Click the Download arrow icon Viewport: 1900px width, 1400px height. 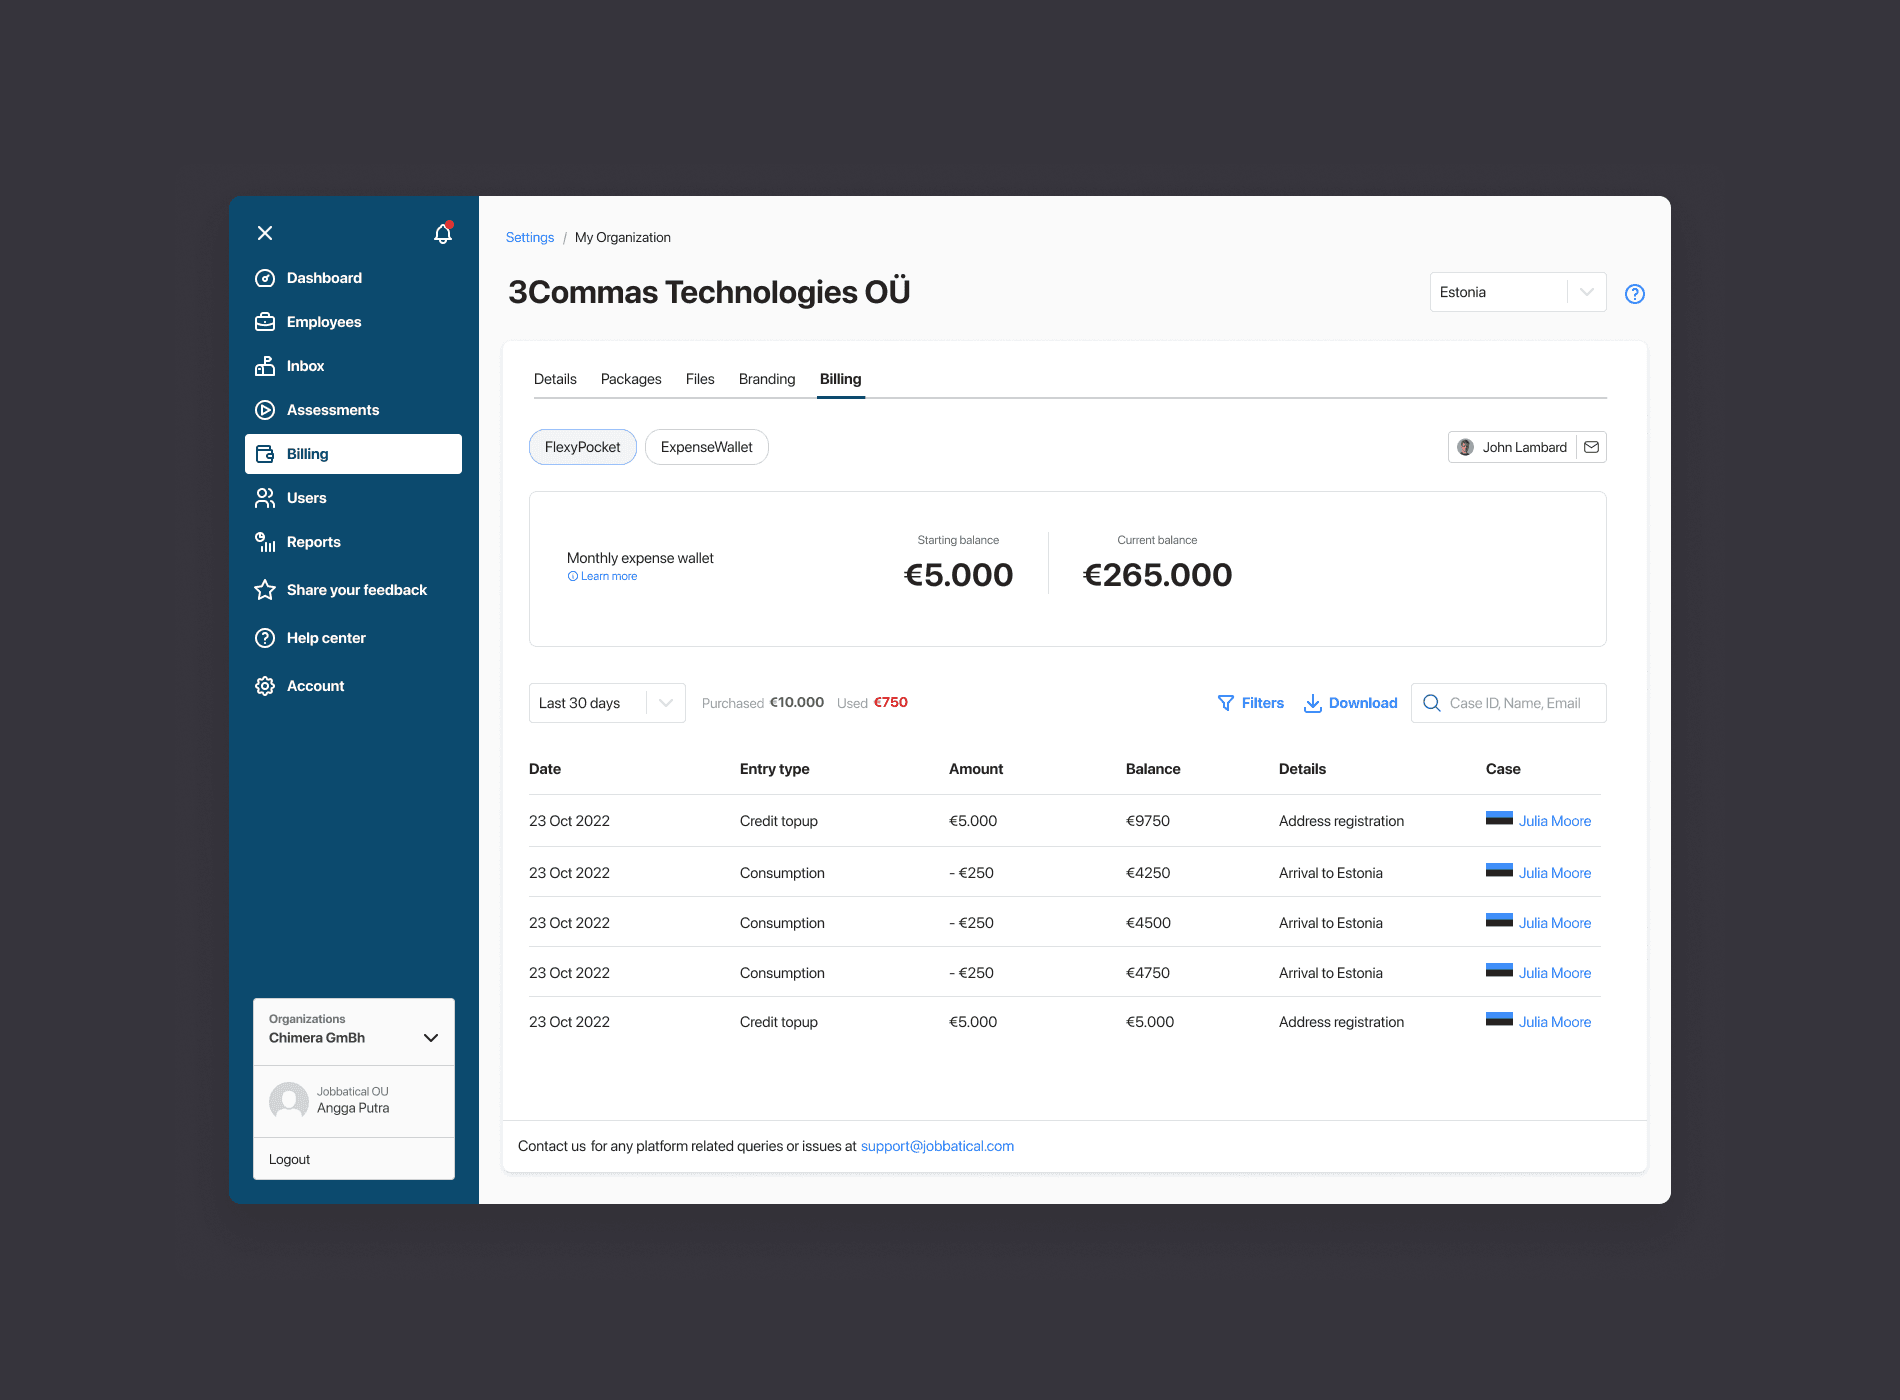(1313, 703)
